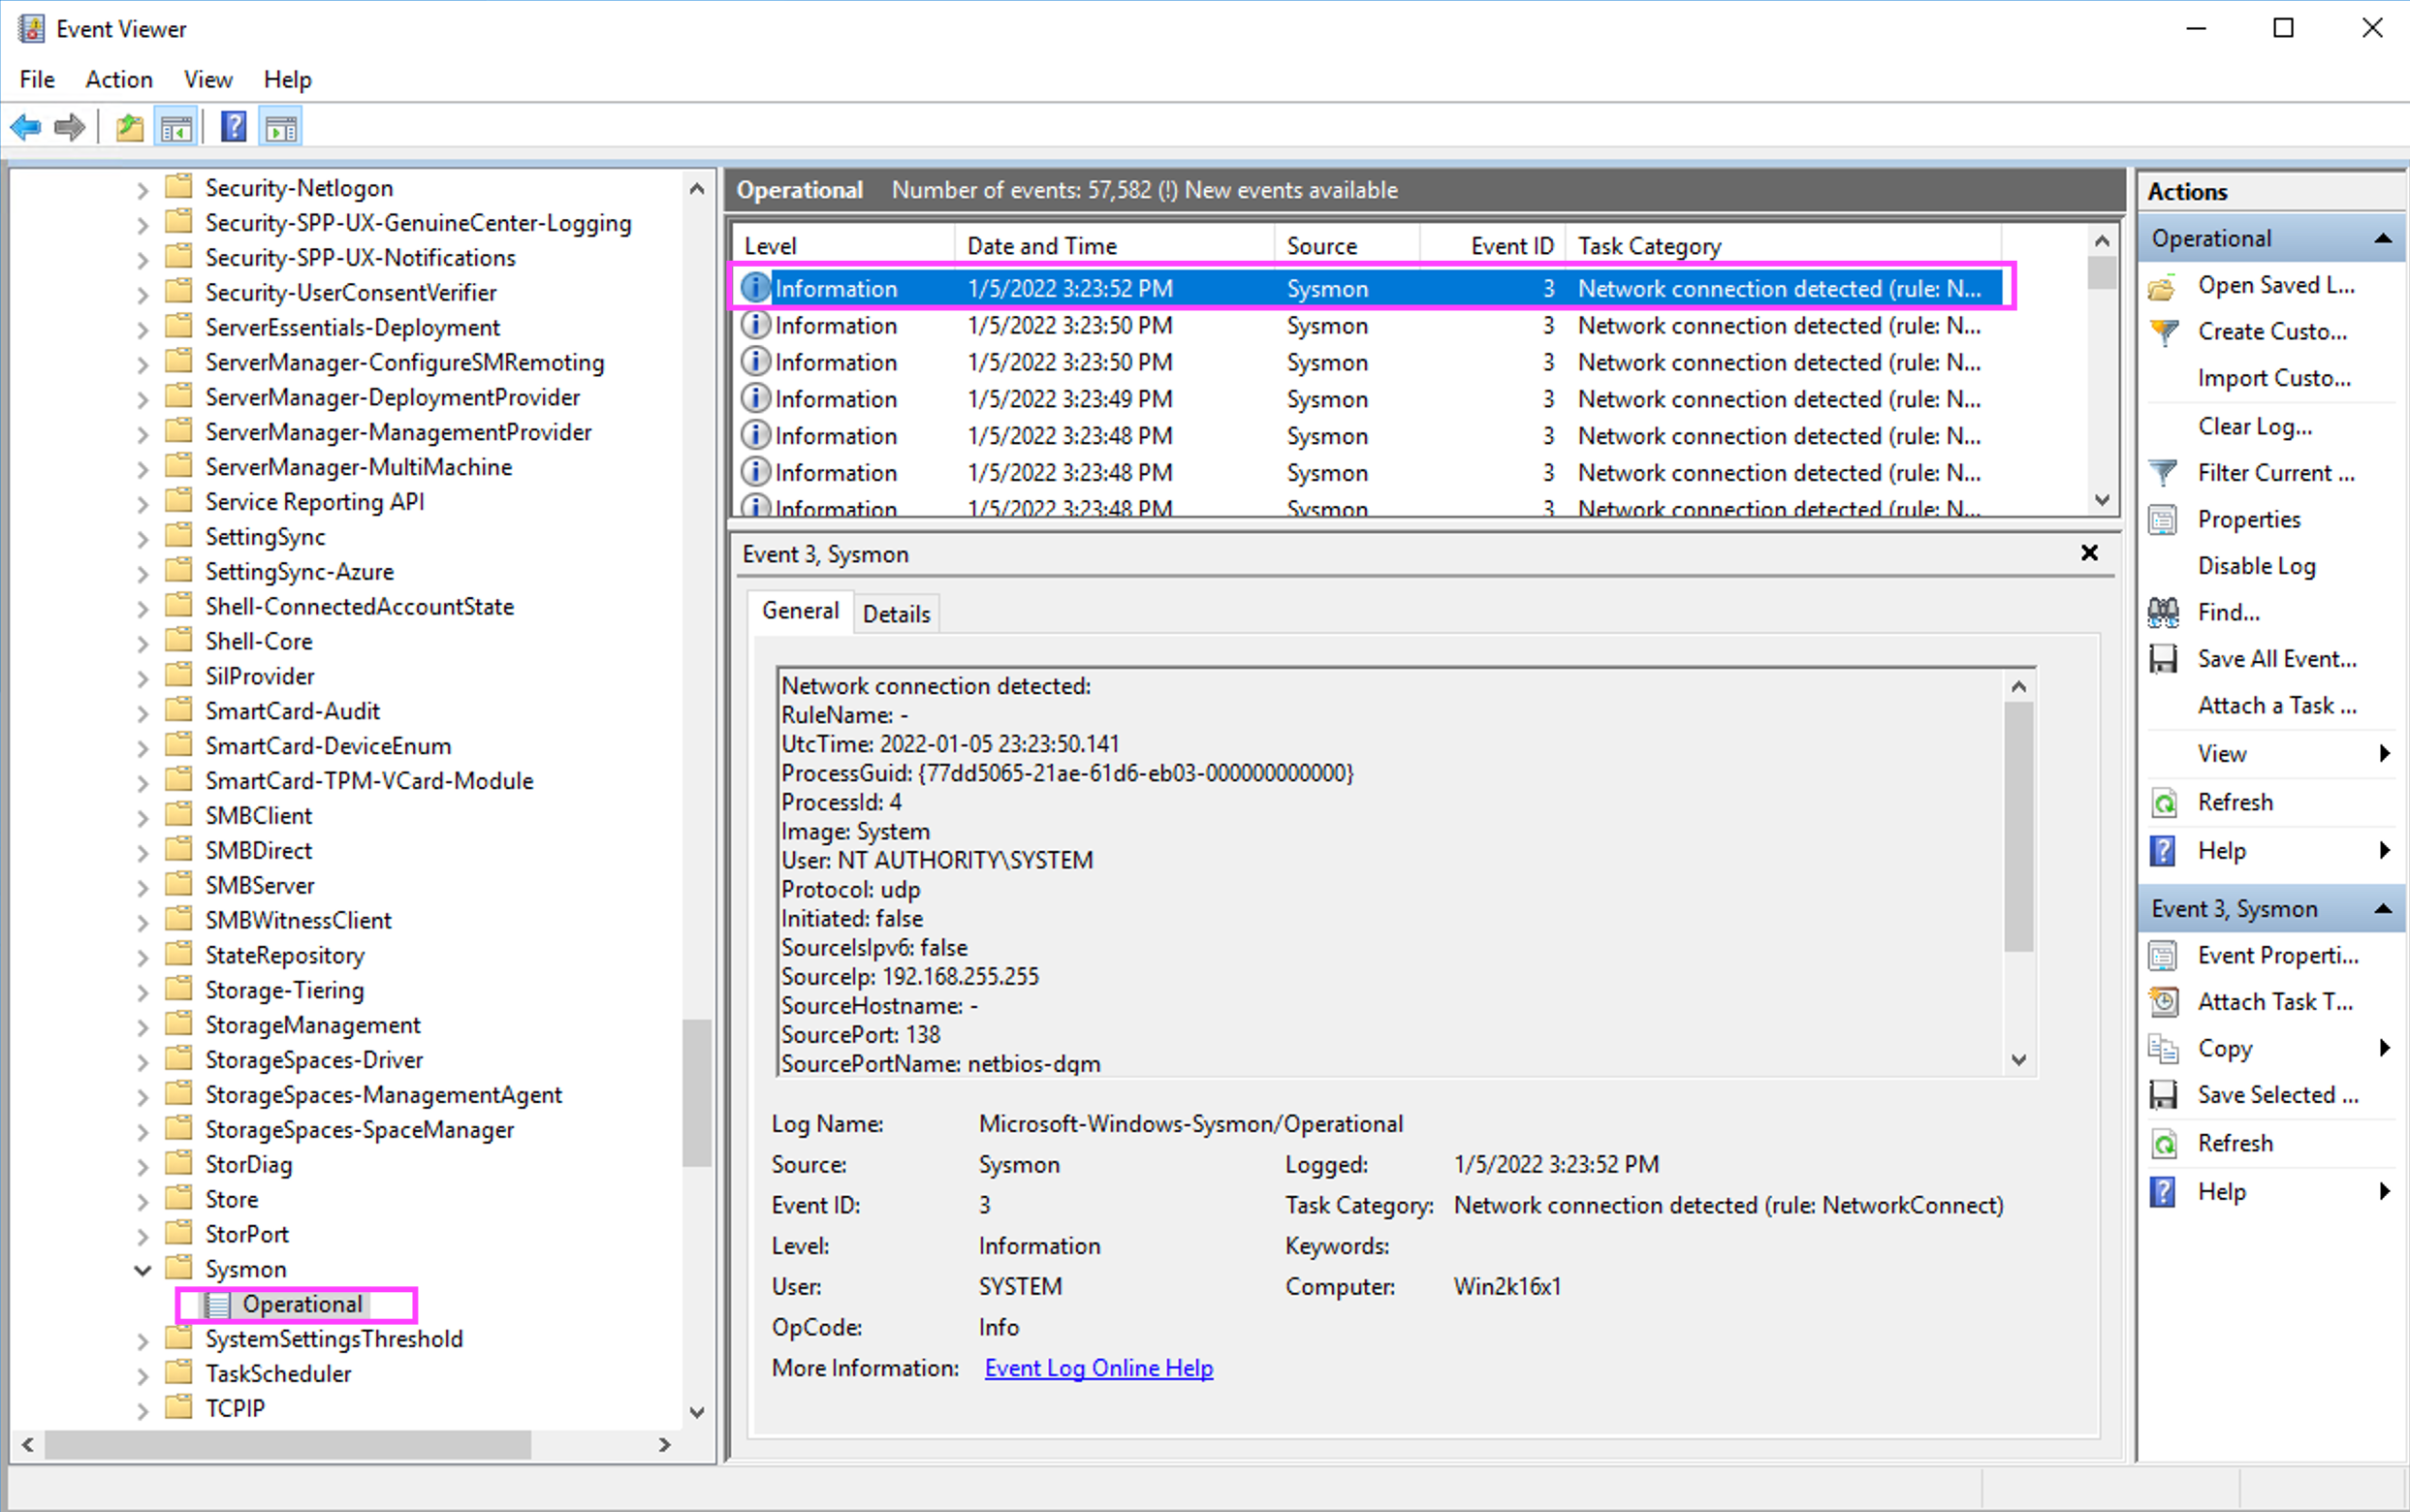2410x1512 pixels.
Task: Click the tree pane horizontal scrollbar thumb
Action: pos(288,1444)
